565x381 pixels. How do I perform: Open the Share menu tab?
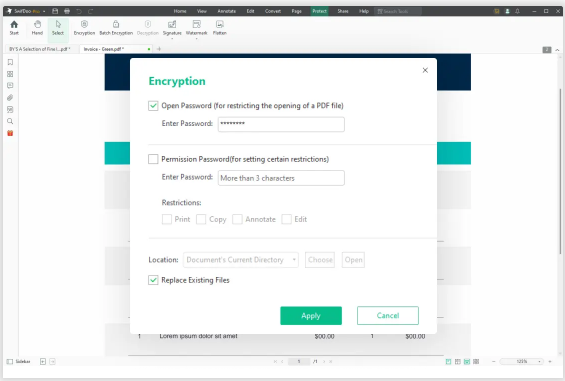343,11
